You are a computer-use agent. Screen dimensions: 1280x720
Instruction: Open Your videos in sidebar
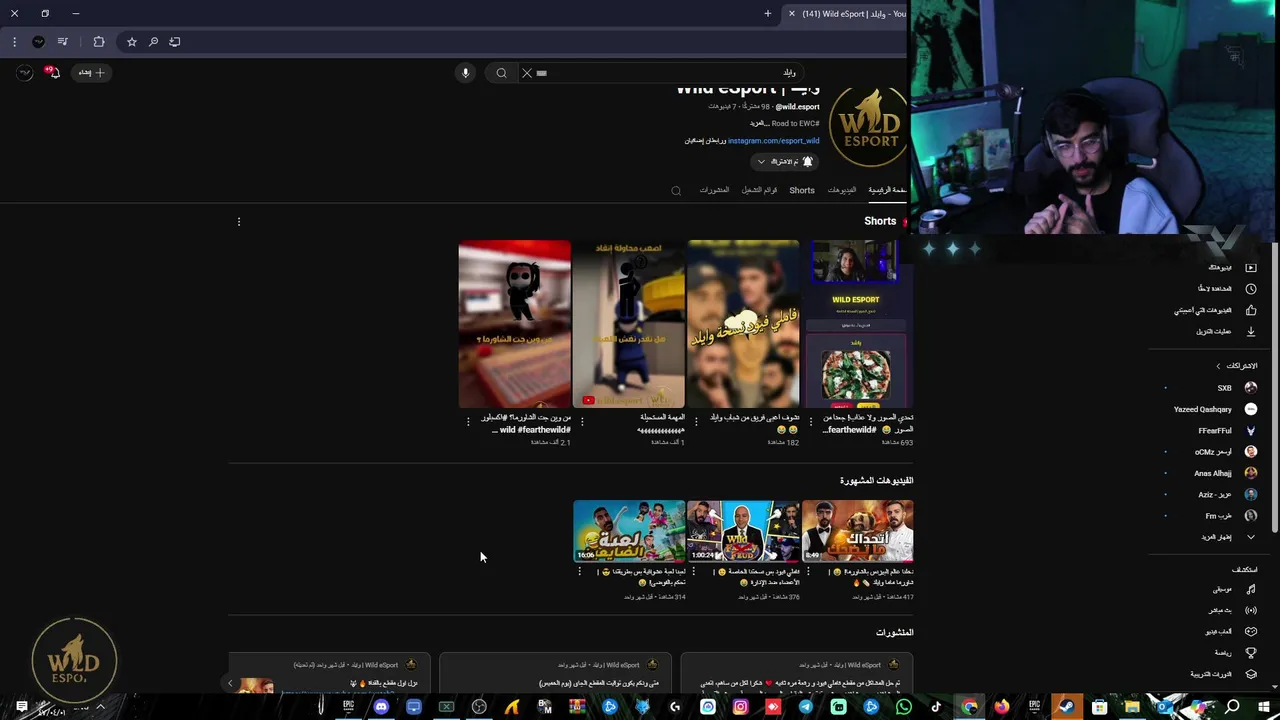[1228, 268]
